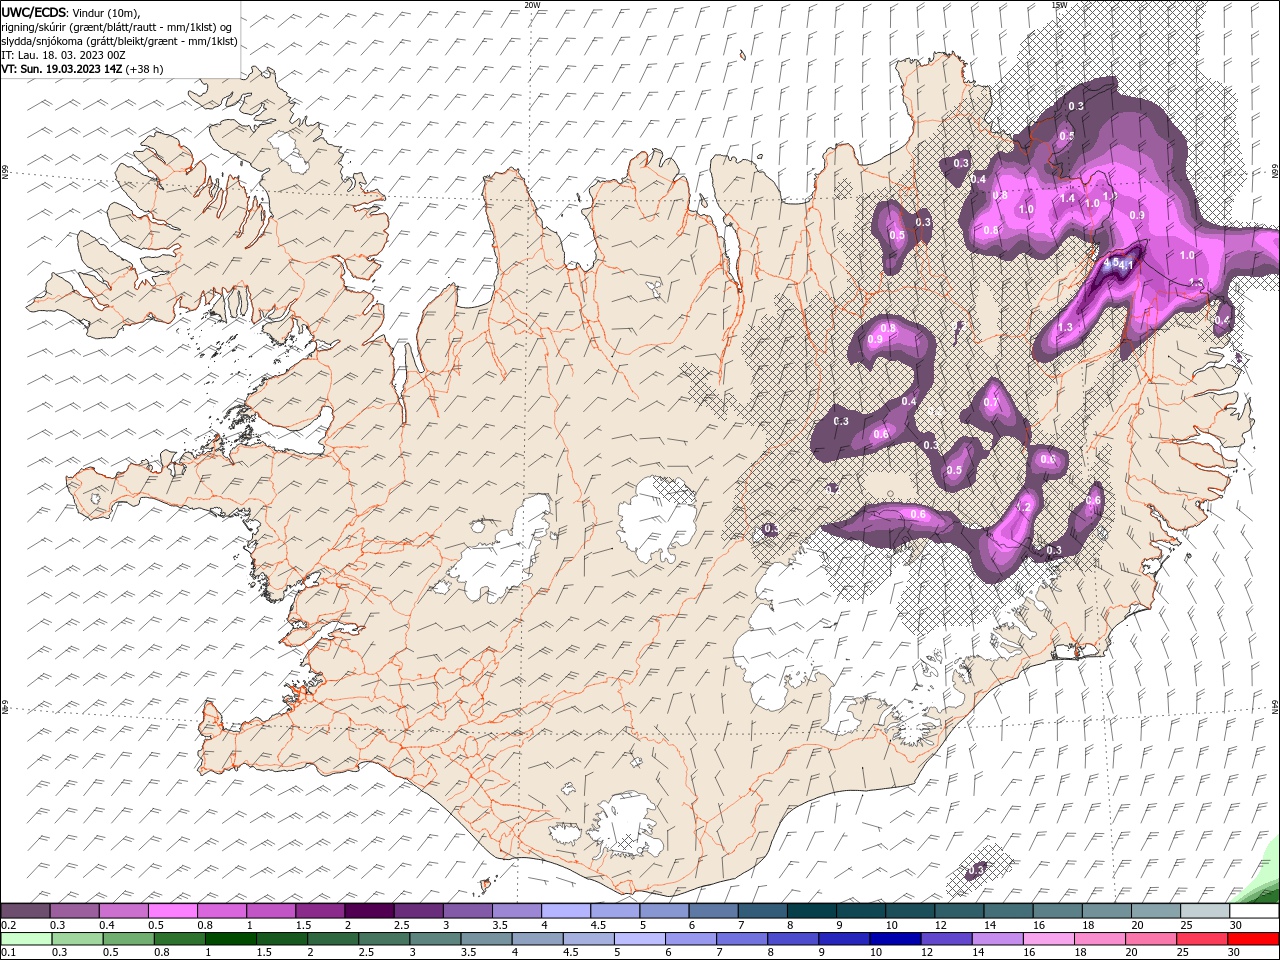Pick the top legend swatch between 18 and 20
Screen dimensions: 1280x960
pos(1106,911)
